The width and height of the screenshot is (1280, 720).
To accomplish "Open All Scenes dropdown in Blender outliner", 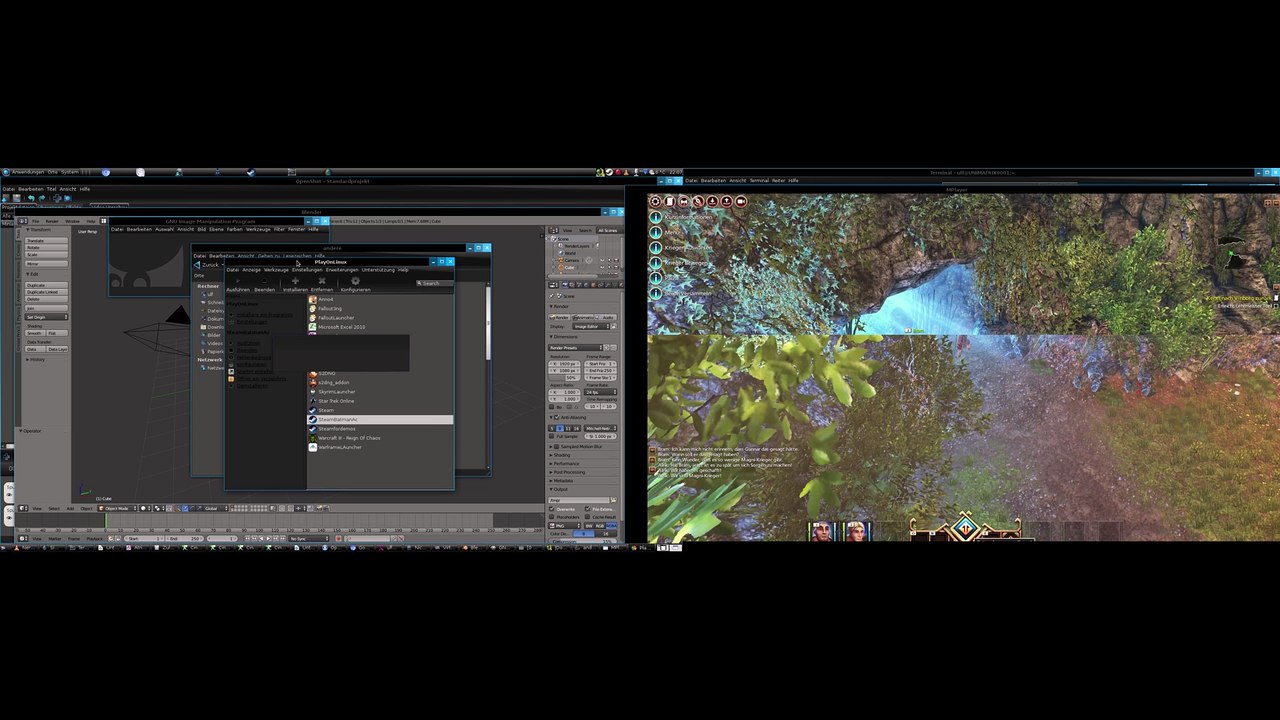I will tap(609, 230).
